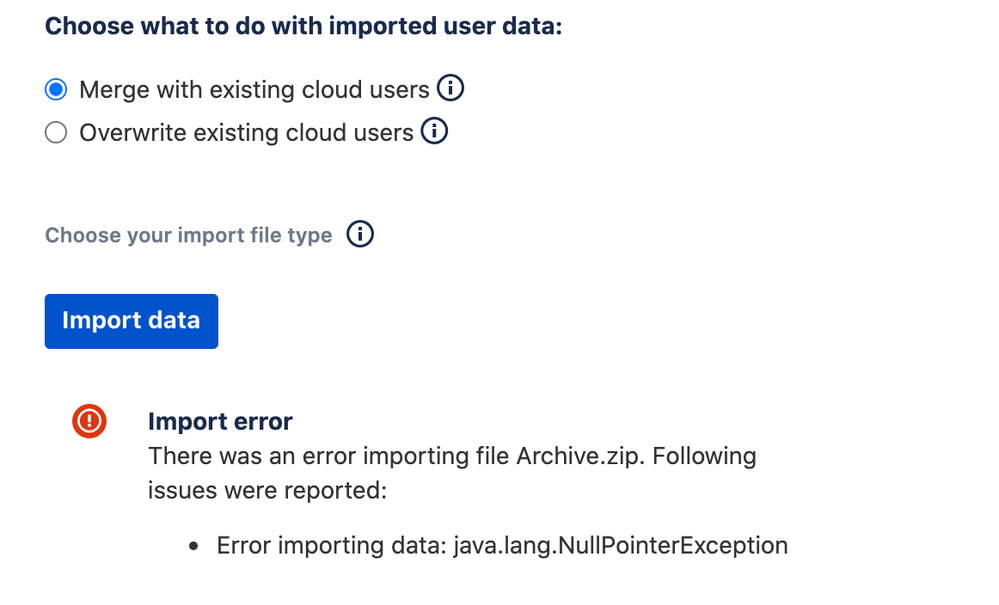Select the info circle after Merge with existing
This screenshot has height=605, width=999.
click(450, 88)
